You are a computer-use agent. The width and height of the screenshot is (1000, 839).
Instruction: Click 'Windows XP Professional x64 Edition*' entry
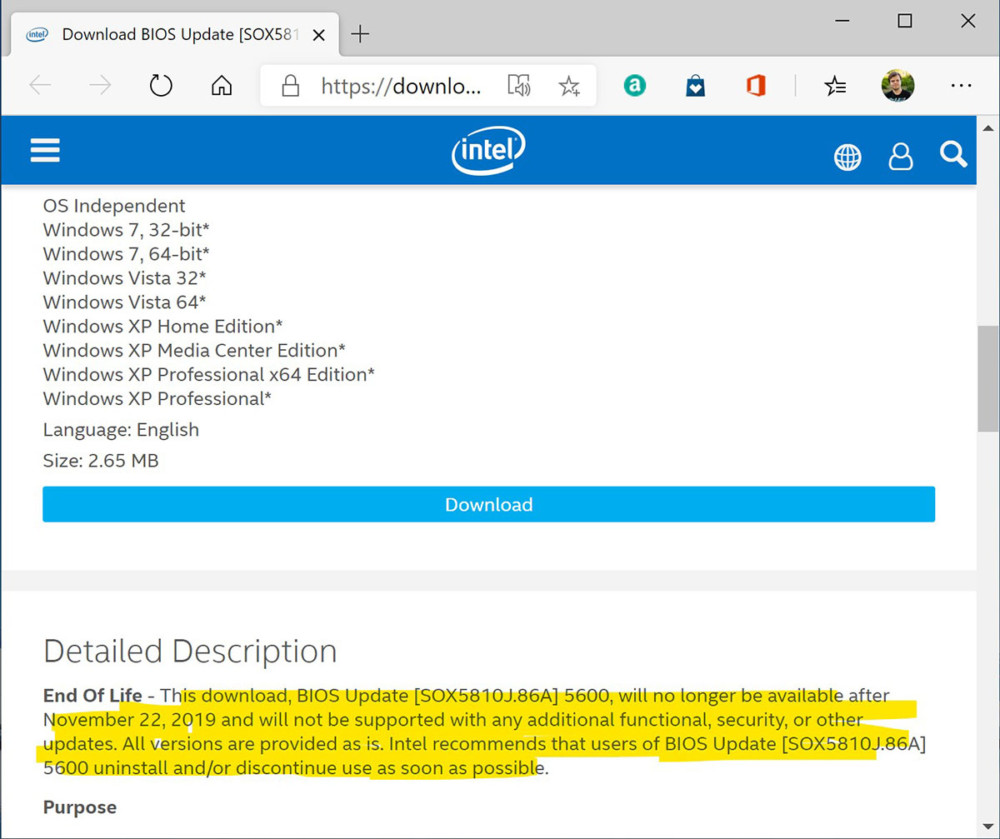[209, 374]
